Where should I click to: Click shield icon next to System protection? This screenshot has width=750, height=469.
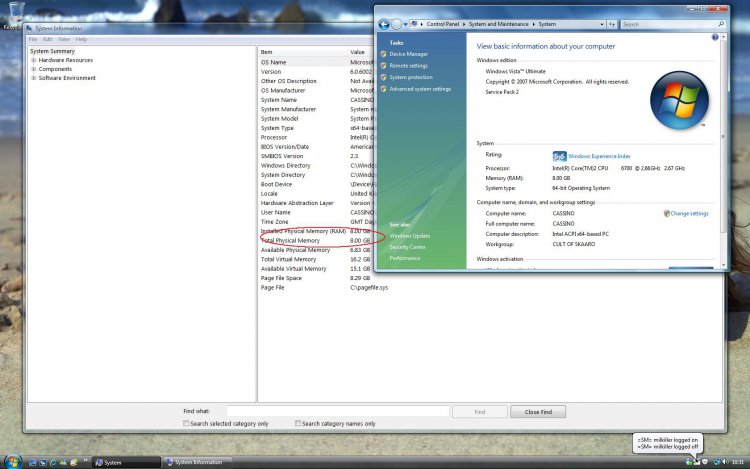coord(383,77)
